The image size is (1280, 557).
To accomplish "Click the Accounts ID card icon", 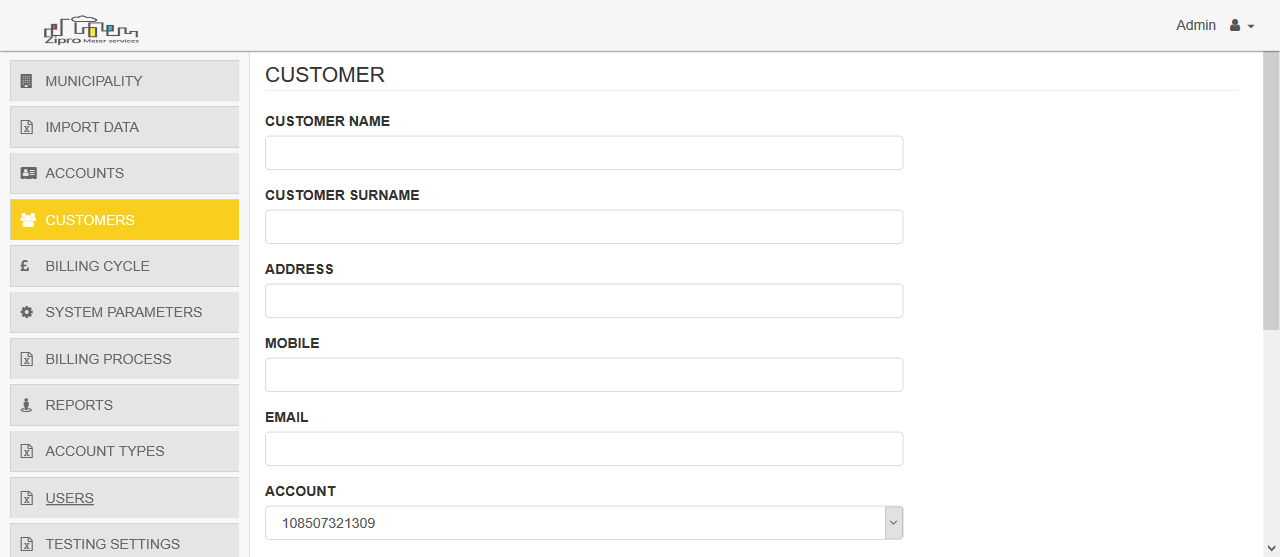I will 28,173.
